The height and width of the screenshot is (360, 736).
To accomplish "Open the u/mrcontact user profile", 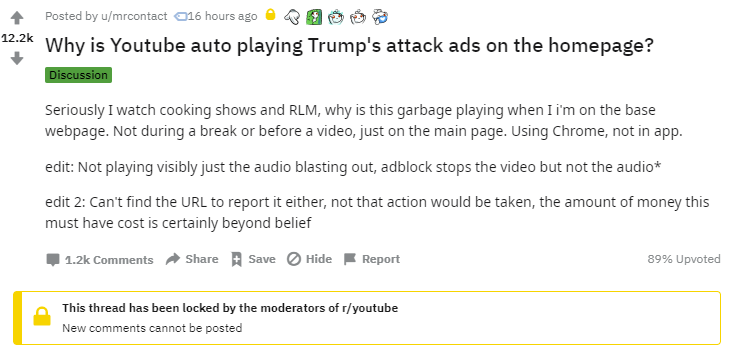I will point(134,16).
